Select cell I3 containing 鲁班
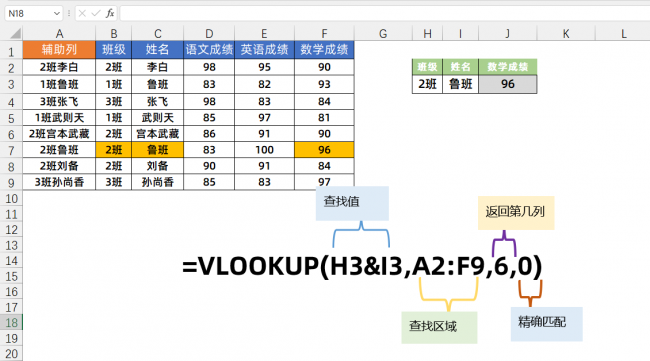This screenshot has height=361, width=650. click(461, 84)
